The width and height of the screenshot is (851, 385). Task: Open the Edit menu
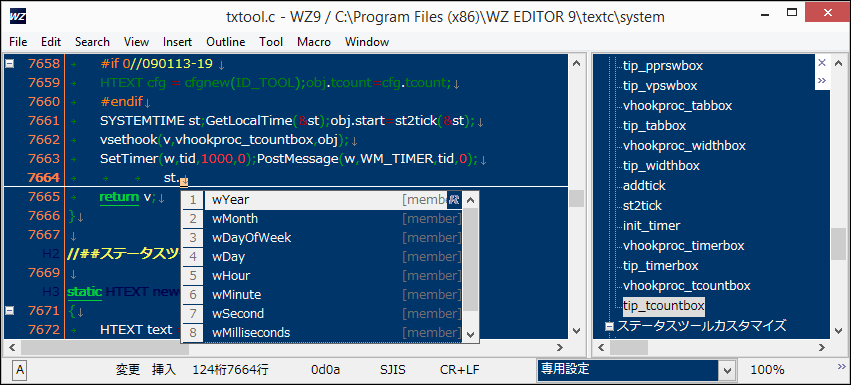tap(51, 42)
